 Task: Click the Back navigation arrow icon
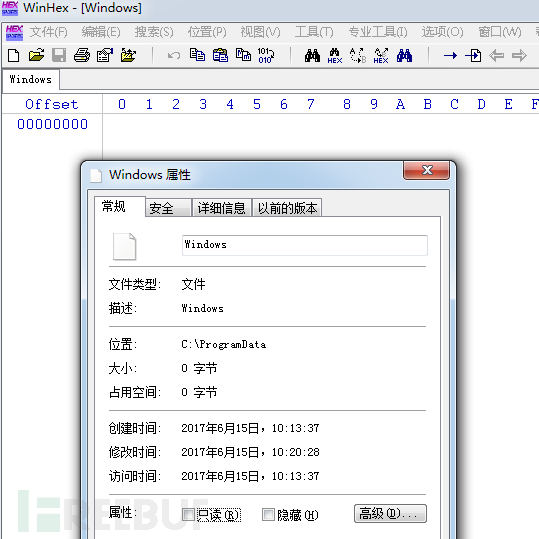[496, 55]
